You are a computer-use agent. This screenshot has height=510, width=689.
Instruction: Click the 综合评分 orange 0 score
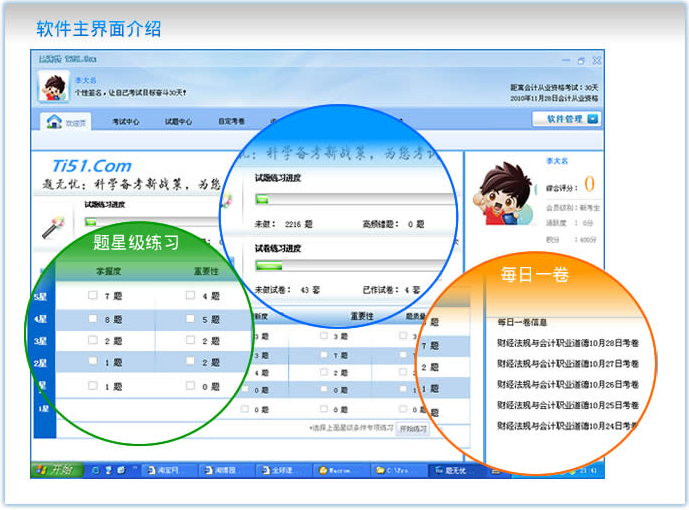click(x=589, y=184)
